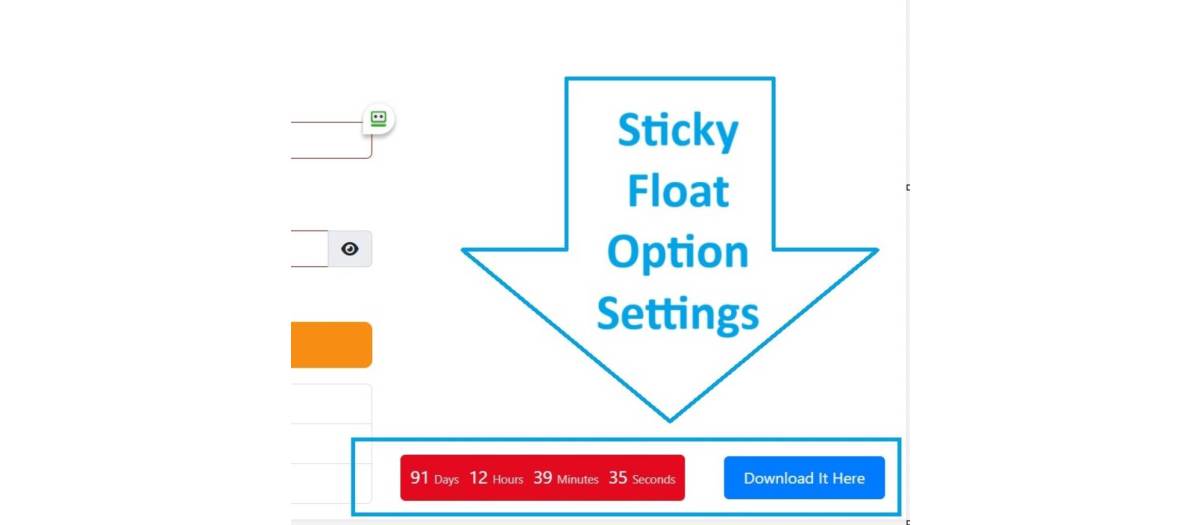Viewport: 1200px width, 525px height.
Task: Click the blue Download It Here button
Action: 804,478
